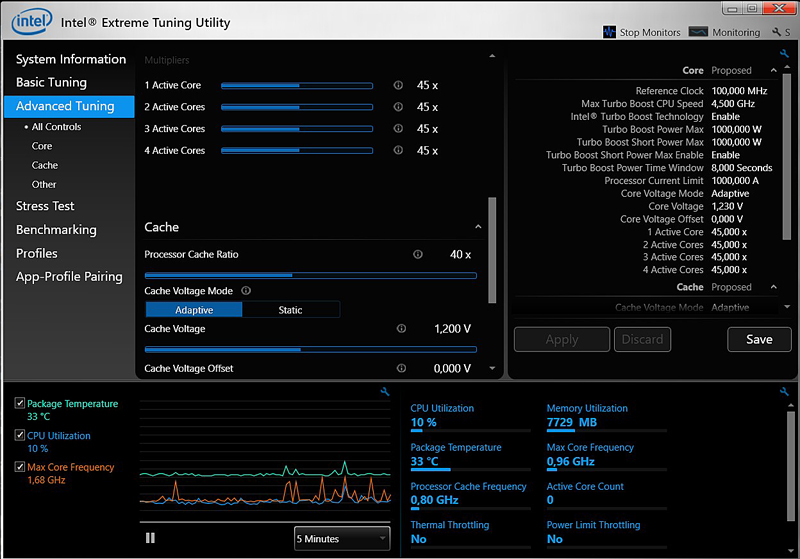Show info icon for Cache Voltage
The width and height of the screenshot is (800, 559).
point(402,328)
